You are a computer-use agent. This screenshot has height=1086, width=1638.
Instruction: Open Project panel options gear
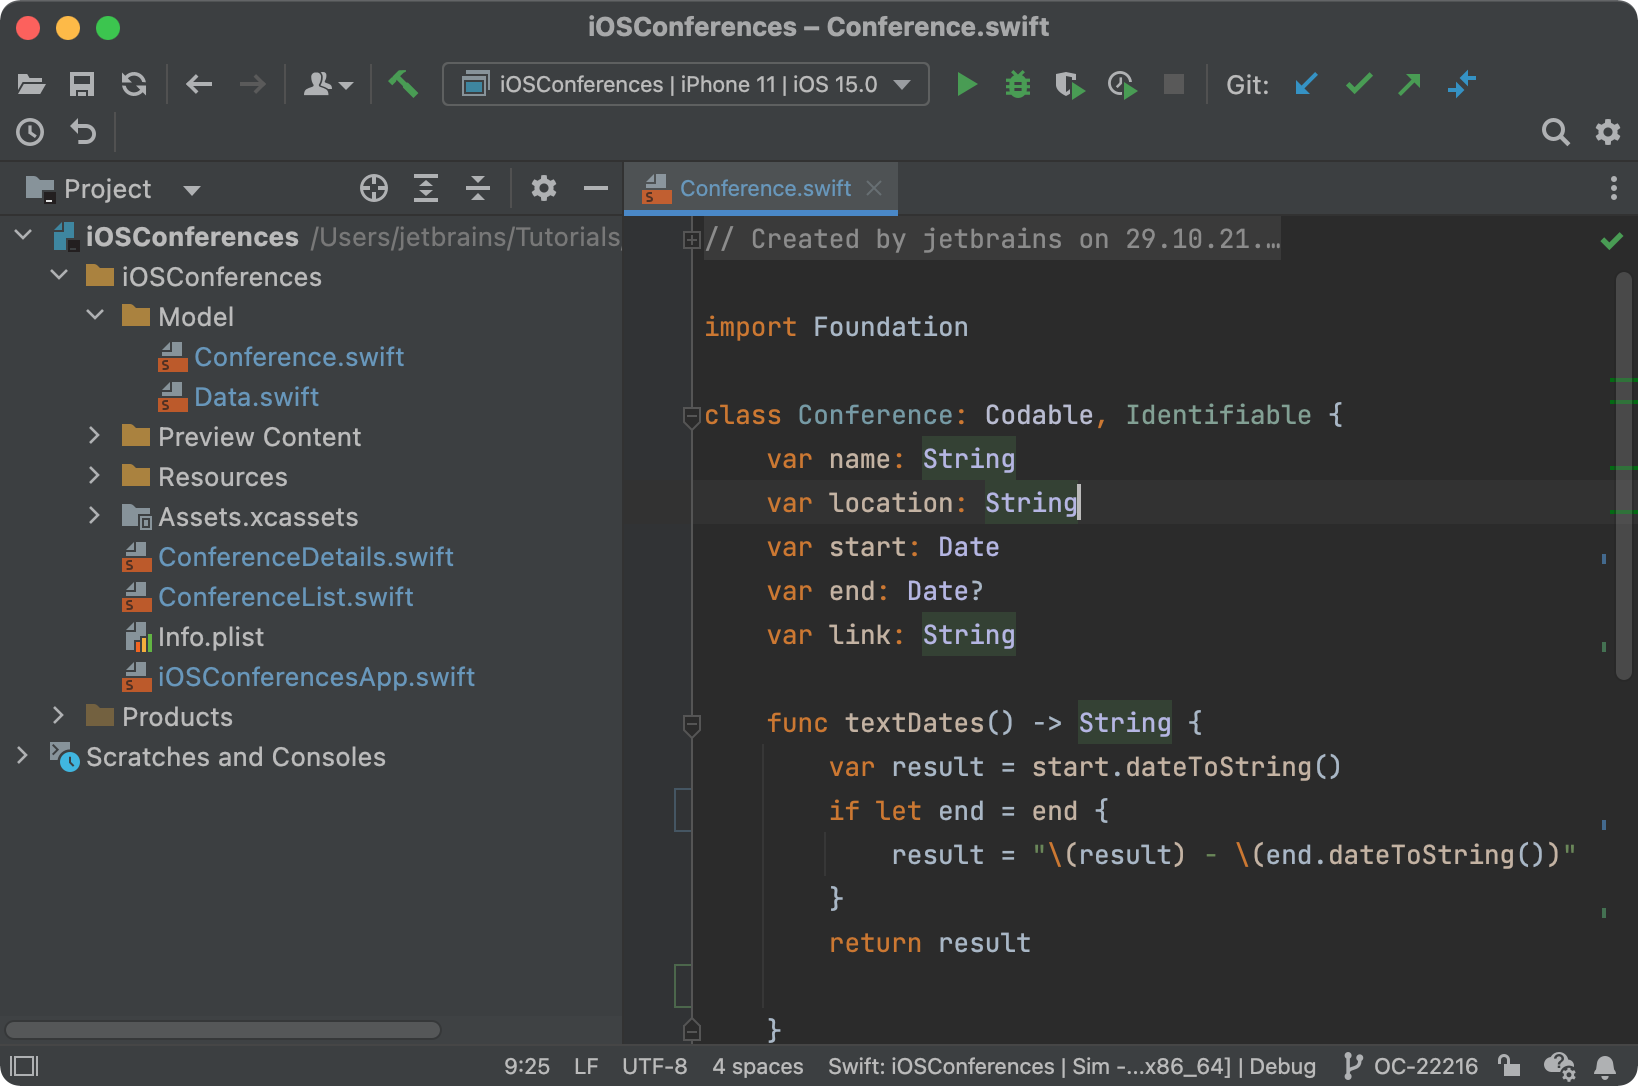[543, 188]
